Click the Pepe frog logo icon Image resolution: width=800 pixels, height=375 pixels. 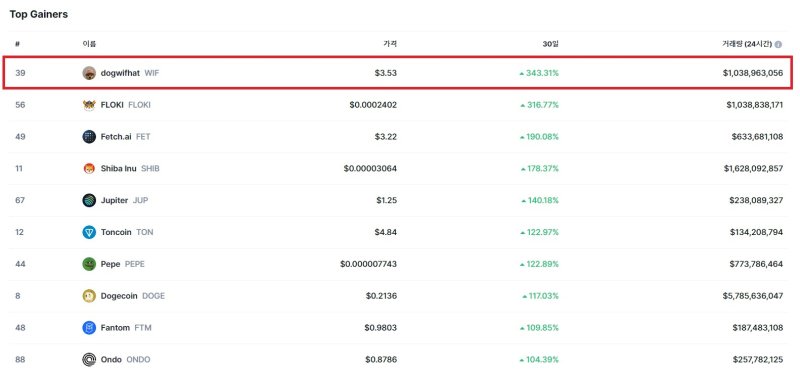[x=89, y=264]
